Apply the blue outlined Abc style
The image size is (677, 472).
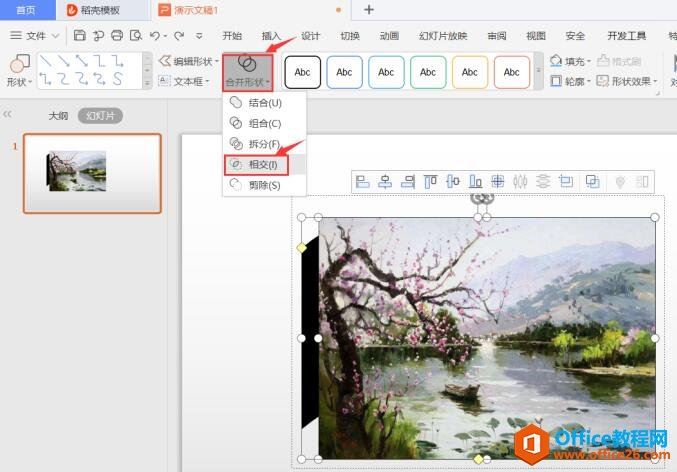click(344, 72)
